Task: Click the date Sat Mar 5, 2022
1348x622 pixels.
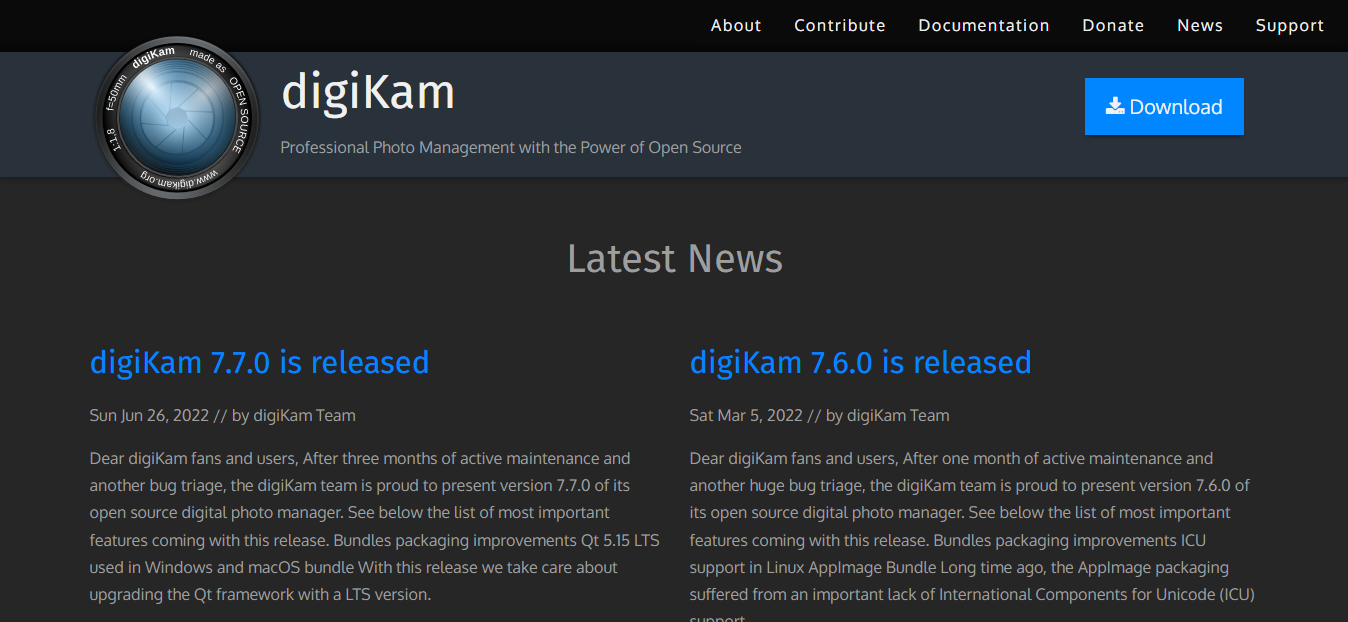Action: [x=746, y=415]
